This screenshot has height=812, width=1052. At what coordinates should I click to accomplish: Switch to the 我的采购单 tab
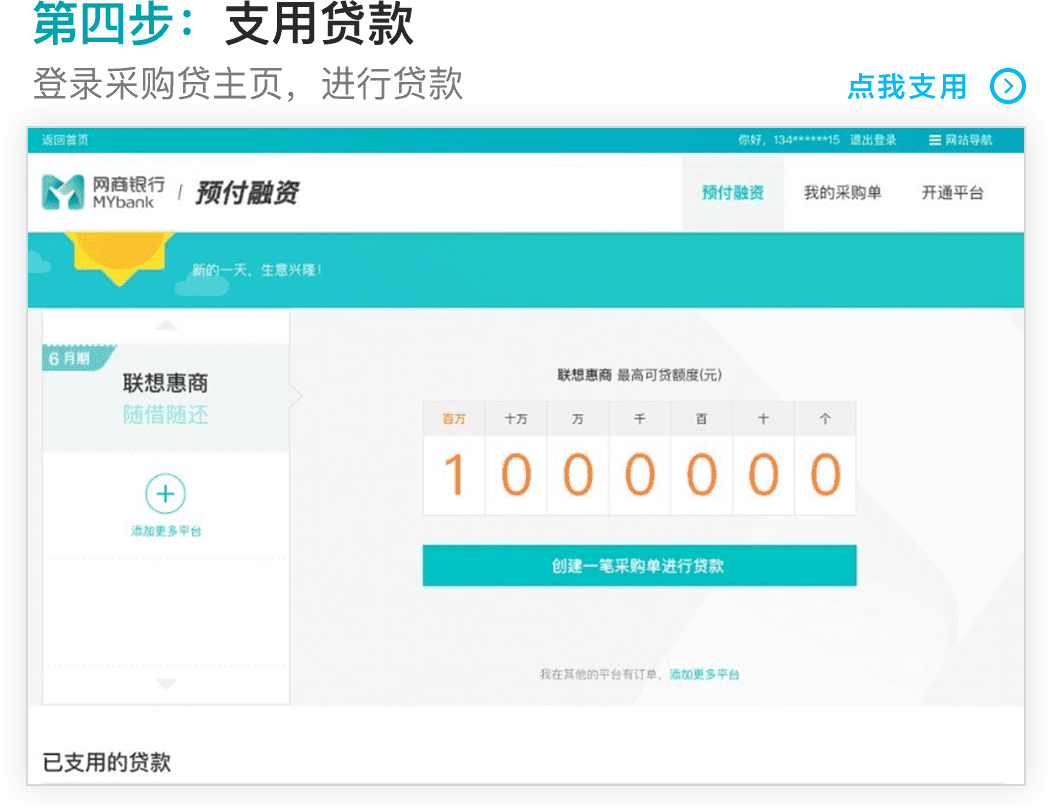pyautogui.click(x=843, y=193)
